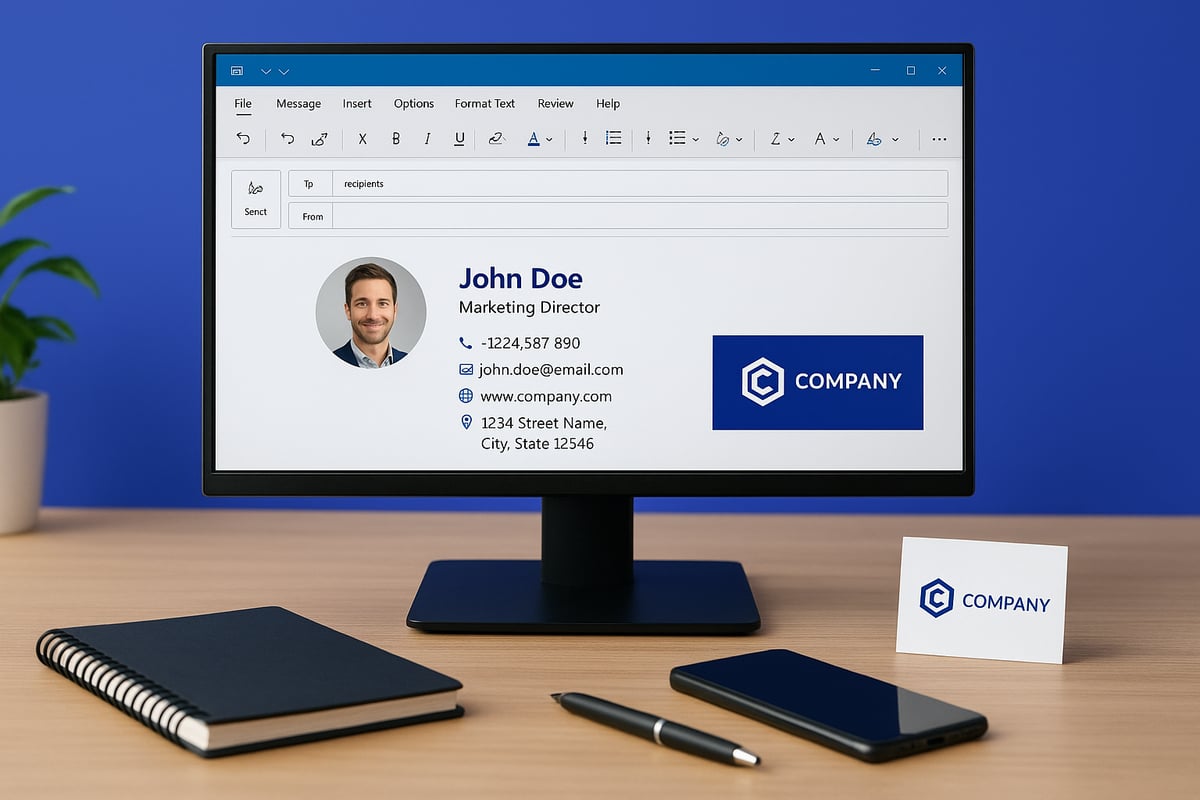Image resolution: width=1200 pixels, height=800 pixels.
Task: Toggle Italic formatting
Action: click(x=427, y=140)
